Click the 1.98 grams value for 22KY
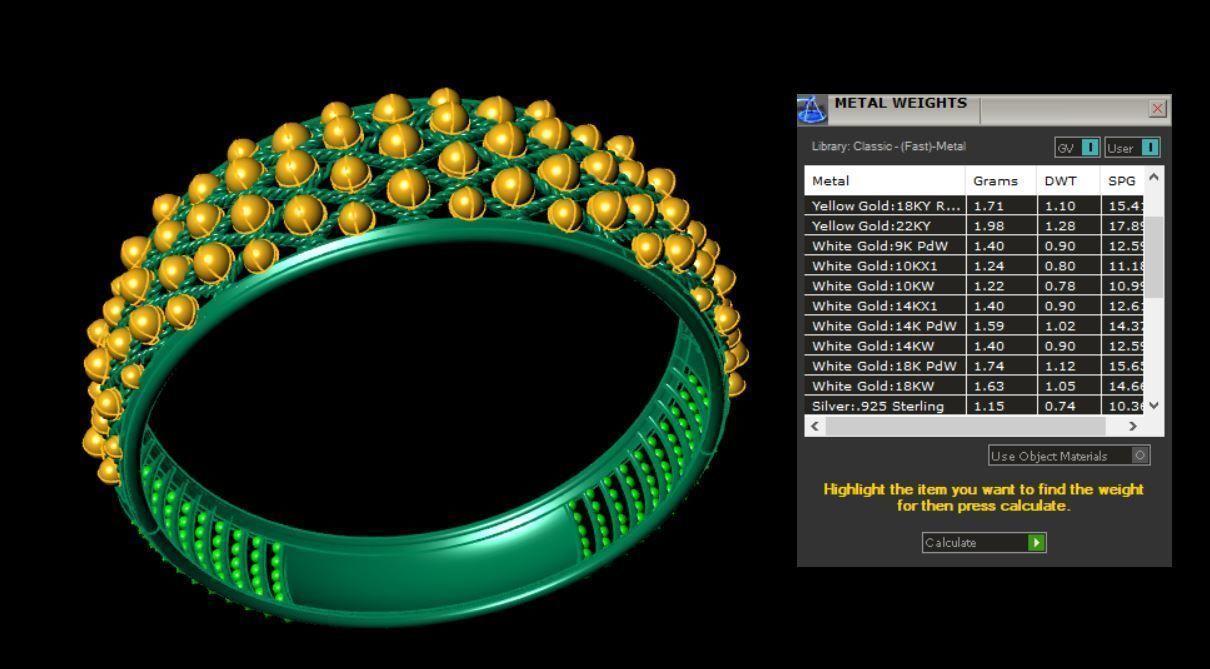The width and height of the screenshot is (1210, 669). 988,226
